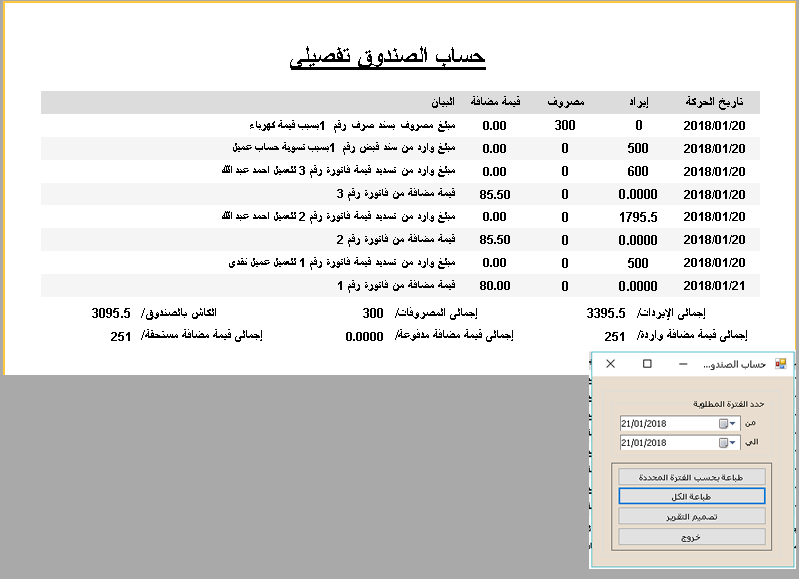Screen dimensions: 799x579
Task: Maximize the حساب الصندوق dialog
Action: point(647,364)
